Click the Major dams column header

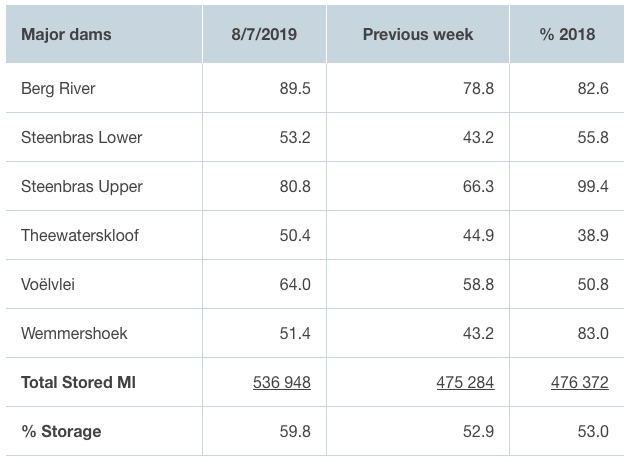66,34
